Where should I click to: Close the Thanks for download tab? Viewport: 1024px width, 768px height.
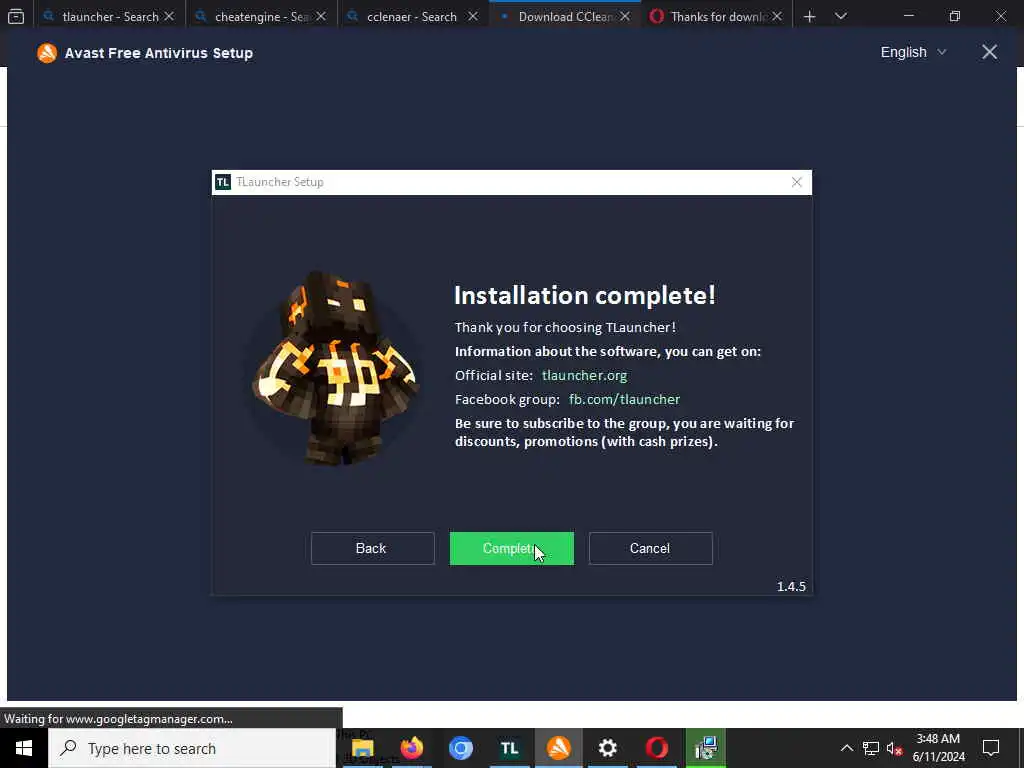[x=776, y=16]
